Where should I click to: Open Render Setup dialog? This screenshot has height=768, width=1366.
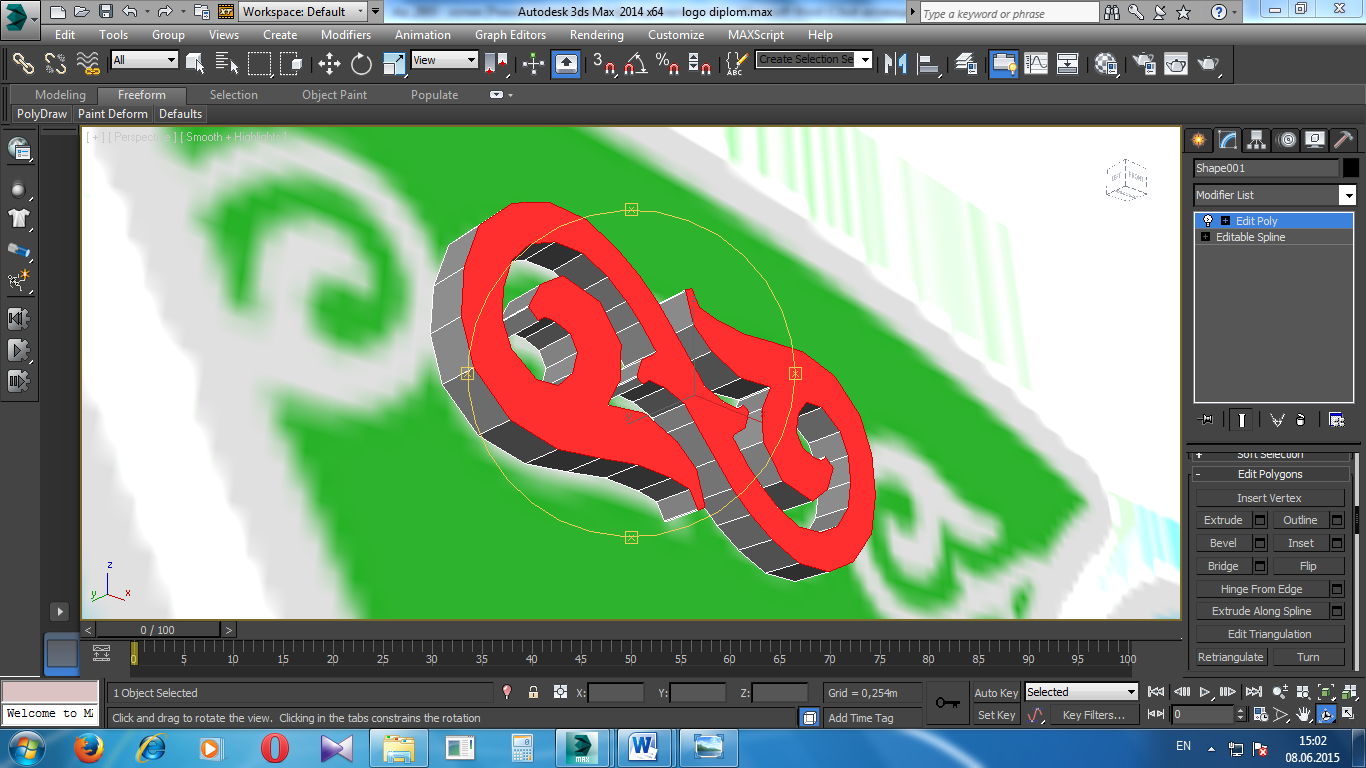1142,64
